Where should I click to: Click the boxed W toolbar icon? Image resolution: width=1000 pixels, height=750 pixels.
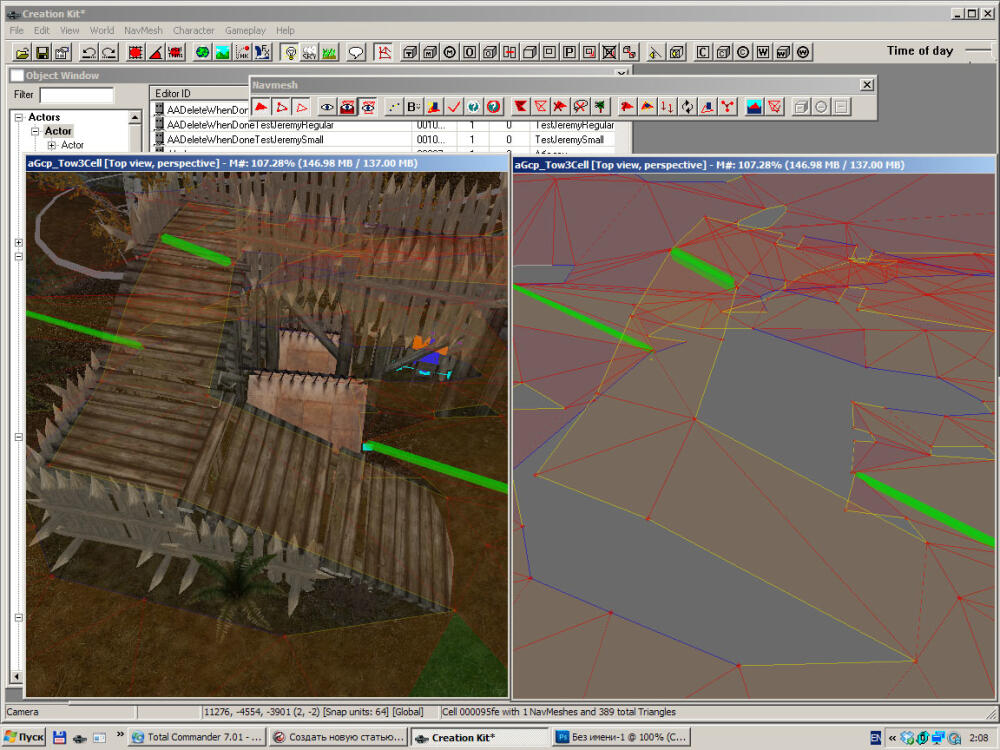tap(763, 52)
